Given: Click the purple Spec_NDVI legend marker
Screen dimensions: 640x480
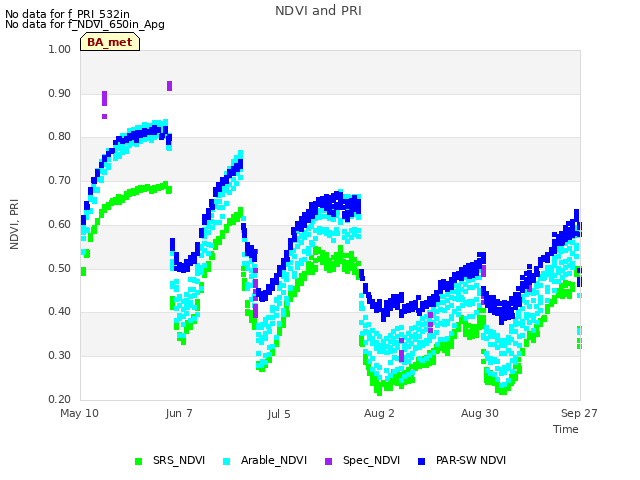Looking at the screenshot, I should [x=329, y=461].
